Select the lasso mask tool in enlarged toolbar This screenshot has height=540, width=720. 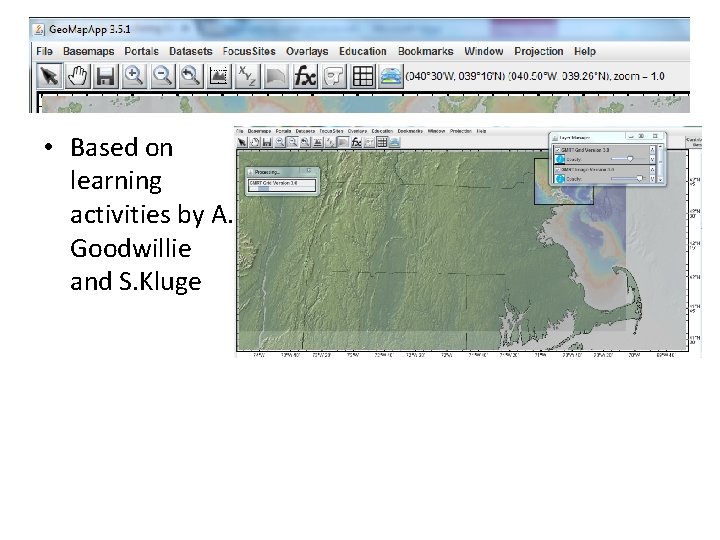pos(334,76)
